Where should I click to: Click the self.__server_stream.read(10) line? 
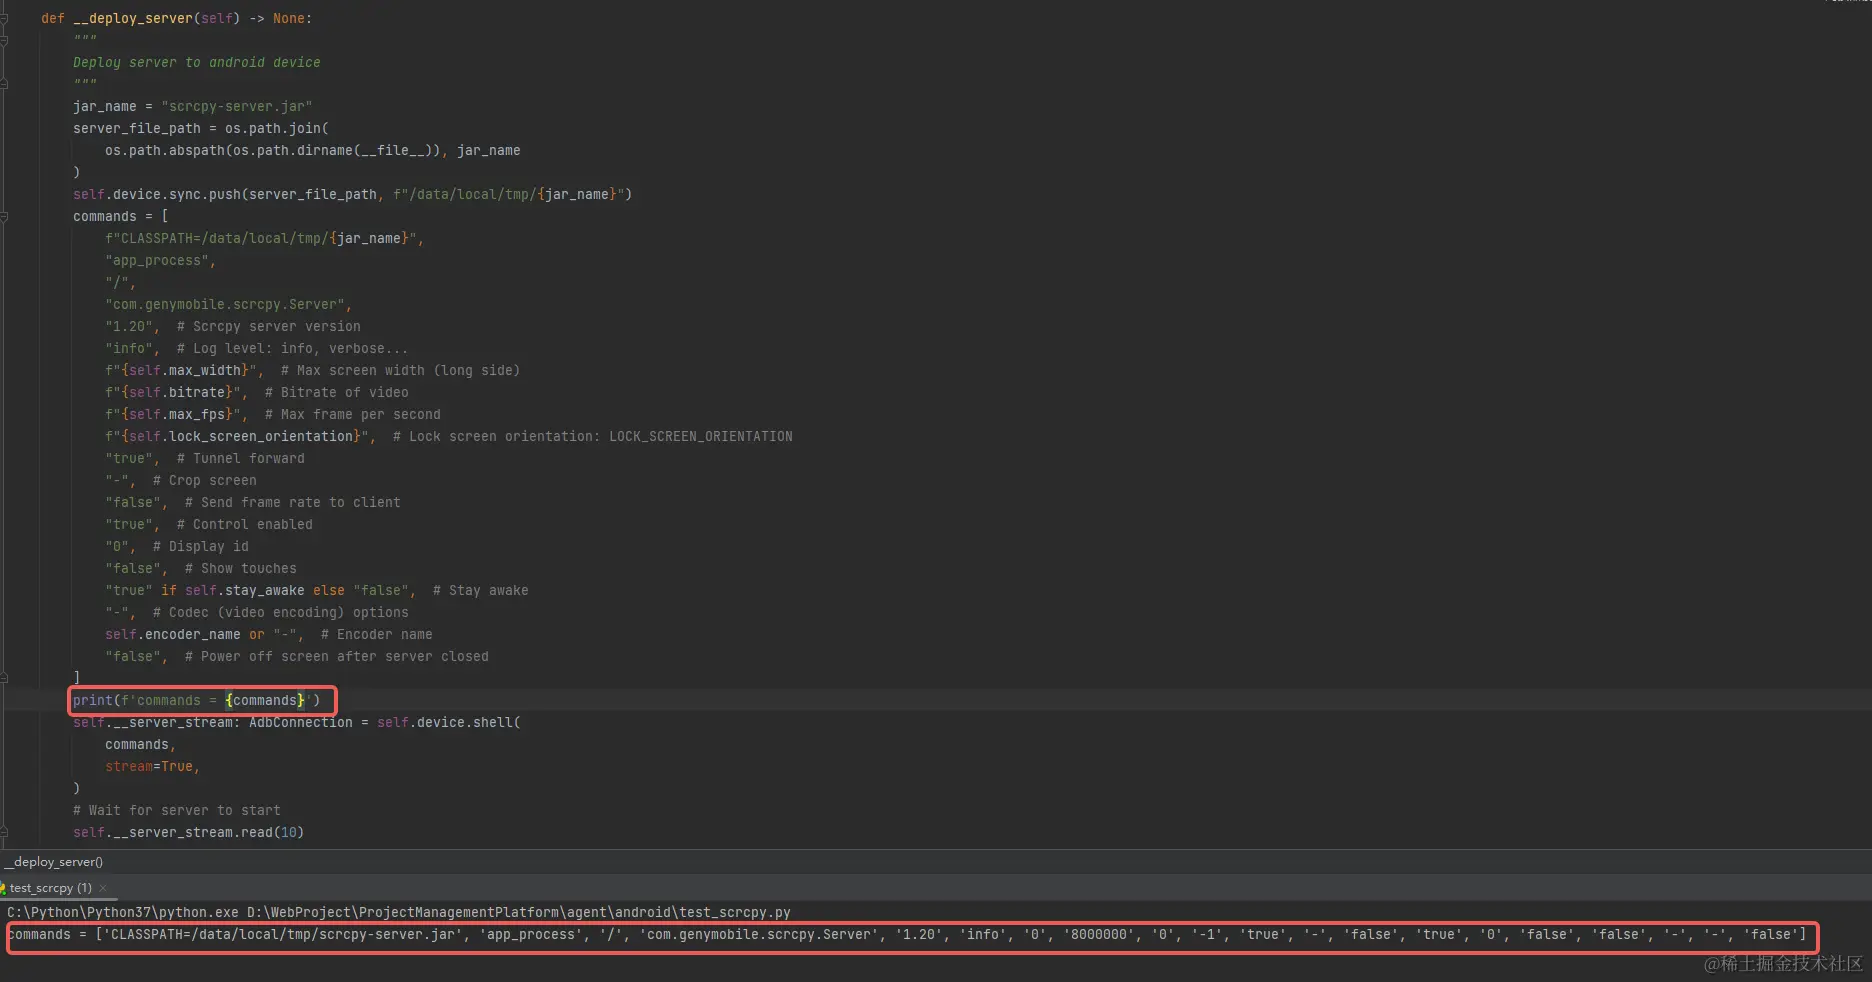tap(188, 832)
